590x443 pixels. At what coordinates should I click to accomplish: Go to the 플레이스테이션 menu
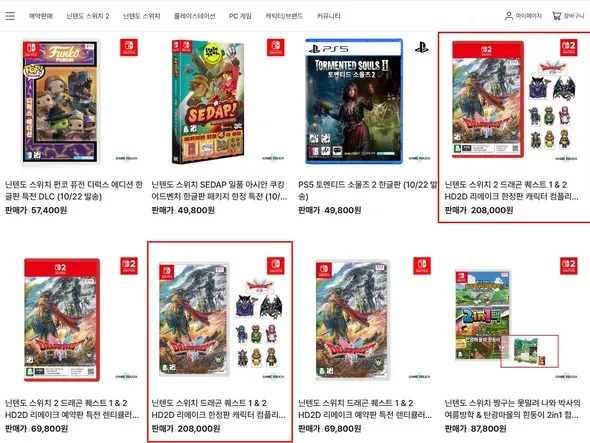click(195, 16)
